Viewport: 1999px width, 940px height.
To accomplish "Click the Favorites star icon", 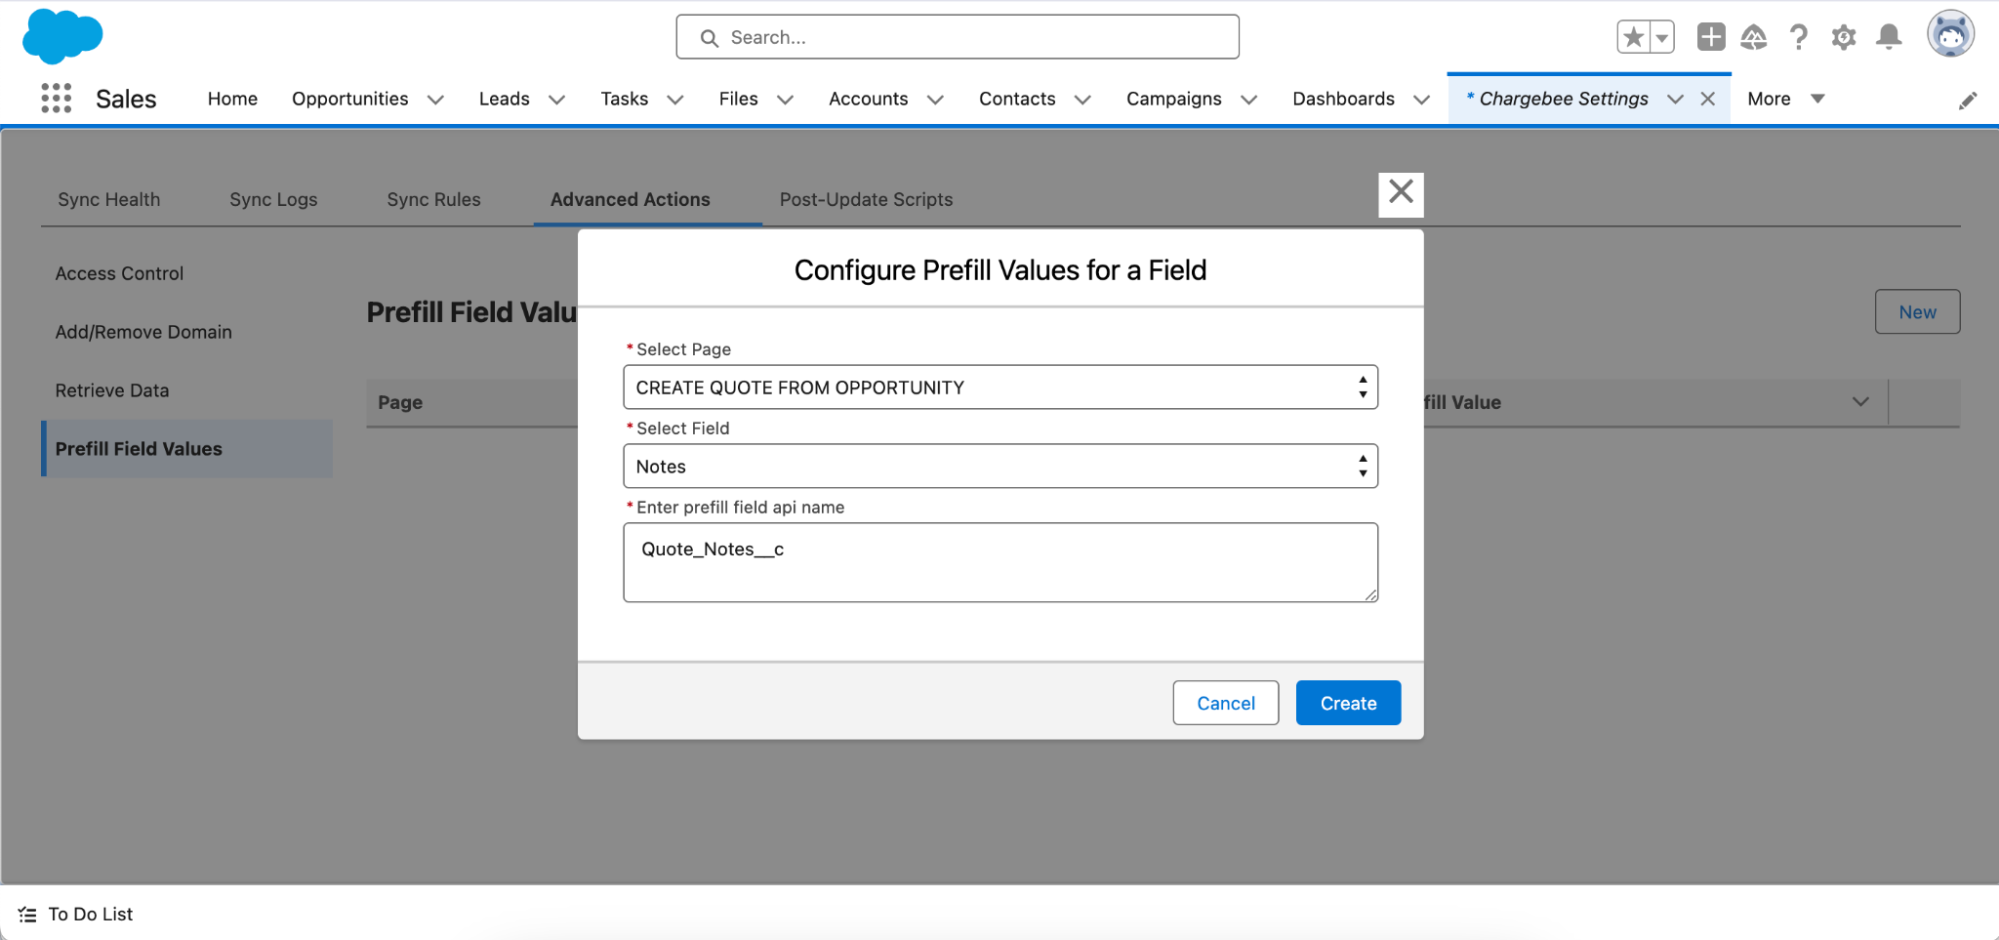I will (x=1633, y=38).
